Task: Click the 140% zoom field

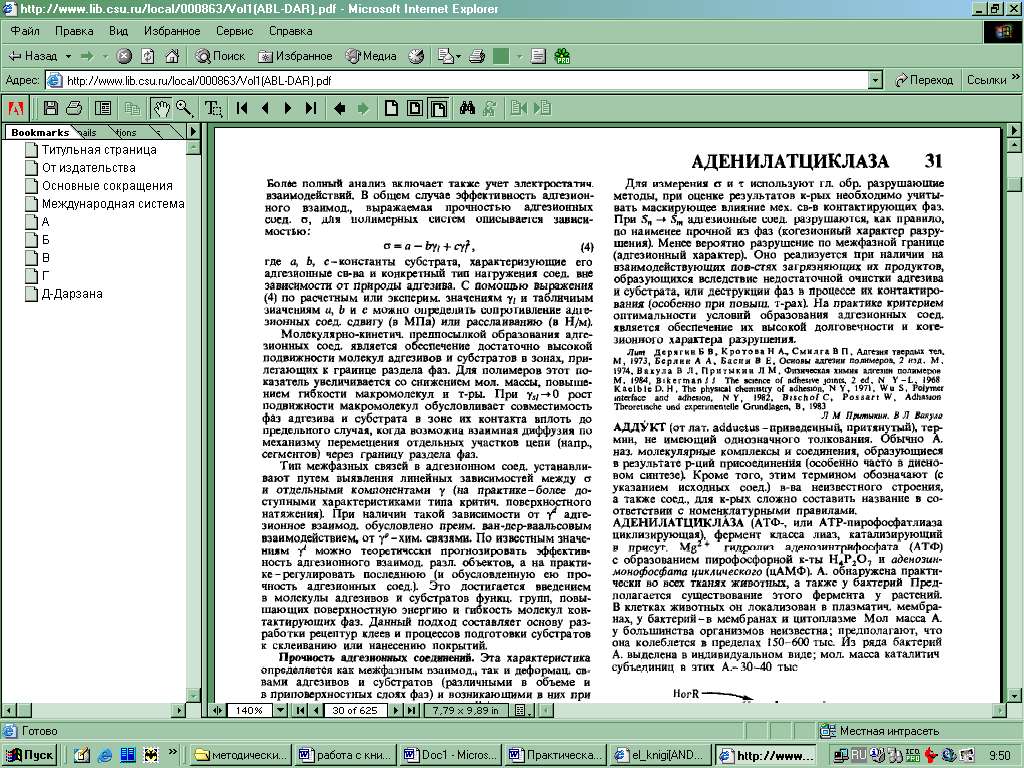Action: point(249,711)
